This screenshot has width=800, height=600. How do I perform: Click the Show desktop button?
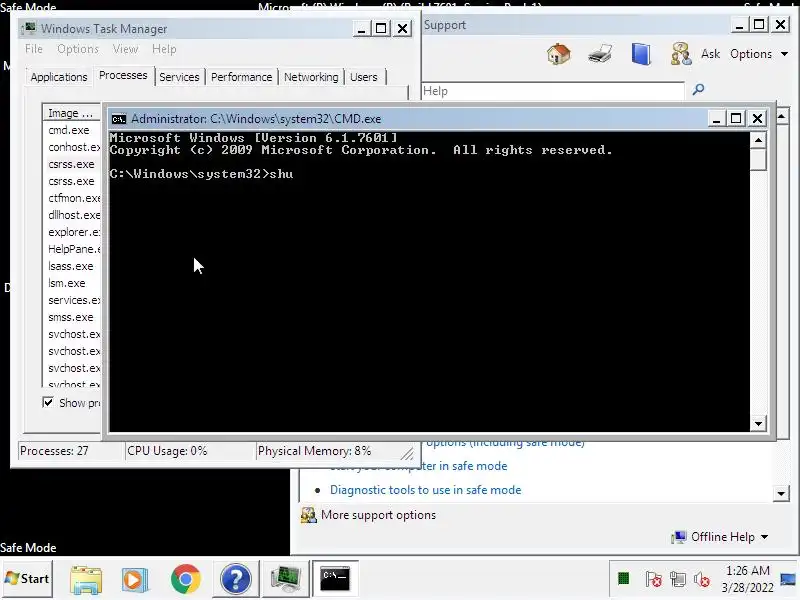(x=788, y=579)
